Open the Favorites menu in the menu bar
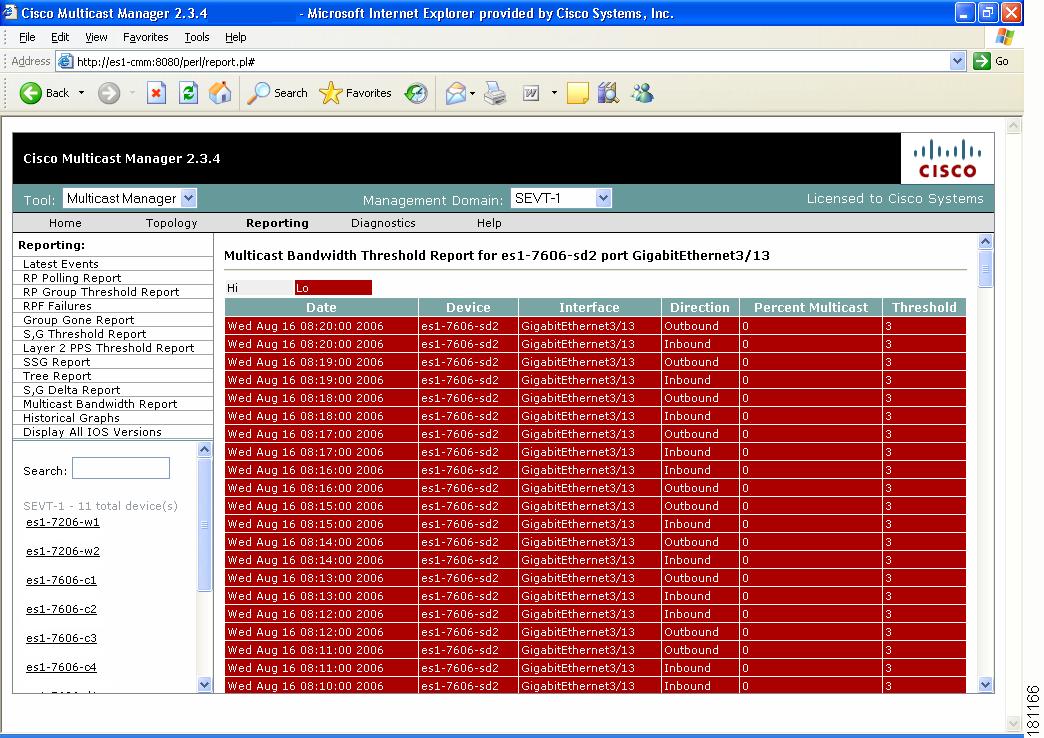The width and height of the screenshot is (1044, 738). tap(146, 37)
